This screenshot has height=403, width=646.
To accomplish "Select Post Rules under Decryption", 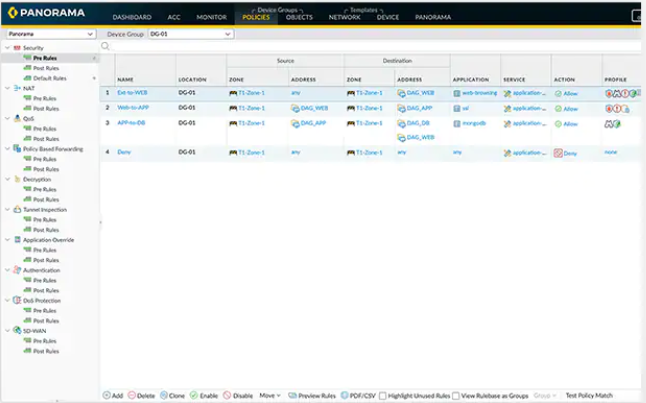I will pos(46,199).
